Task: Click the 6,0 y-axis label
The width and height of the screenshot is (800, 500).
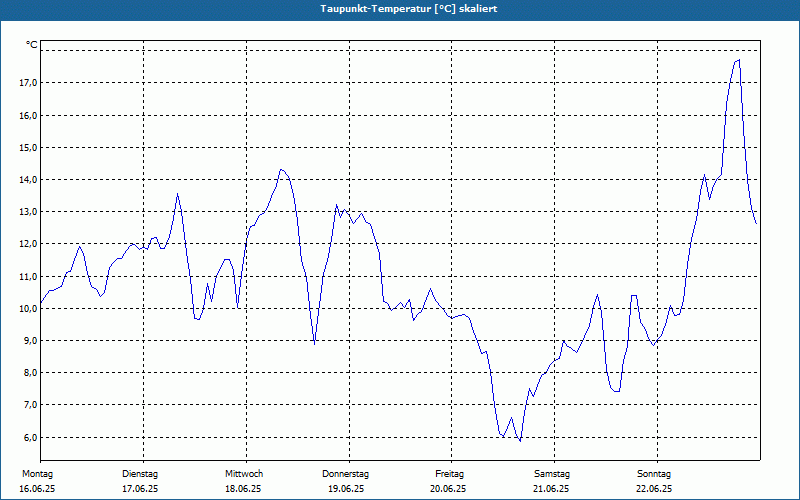Action: click(29, 438)
